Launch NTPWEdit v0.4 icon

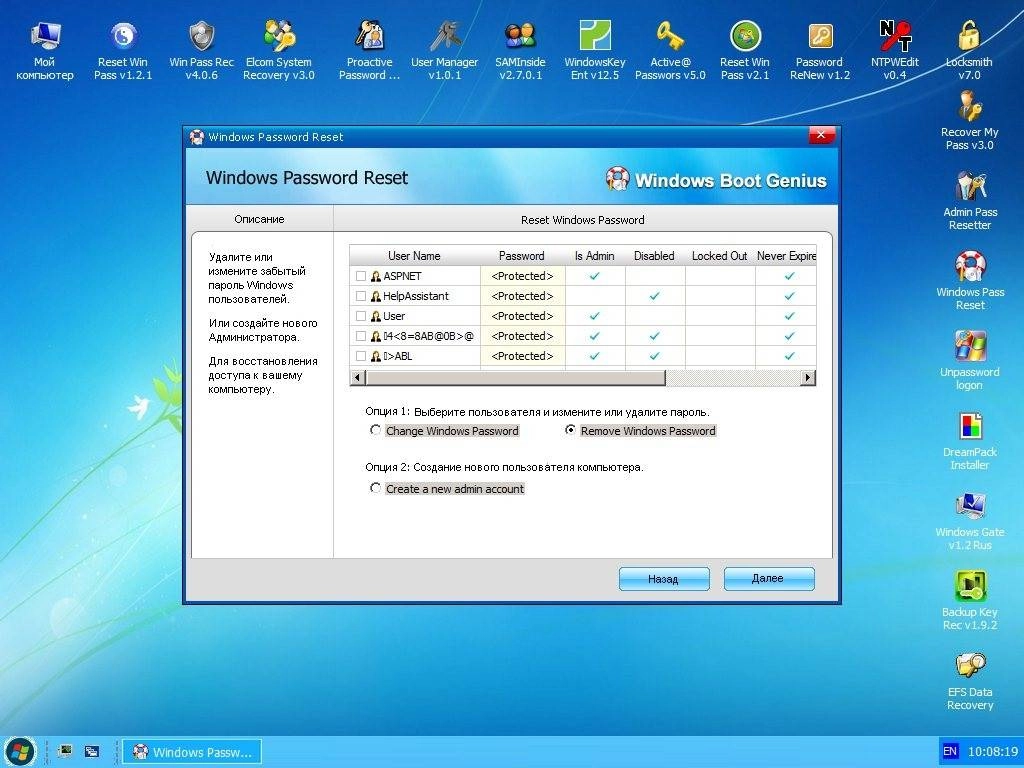click(x=895, y=50)
